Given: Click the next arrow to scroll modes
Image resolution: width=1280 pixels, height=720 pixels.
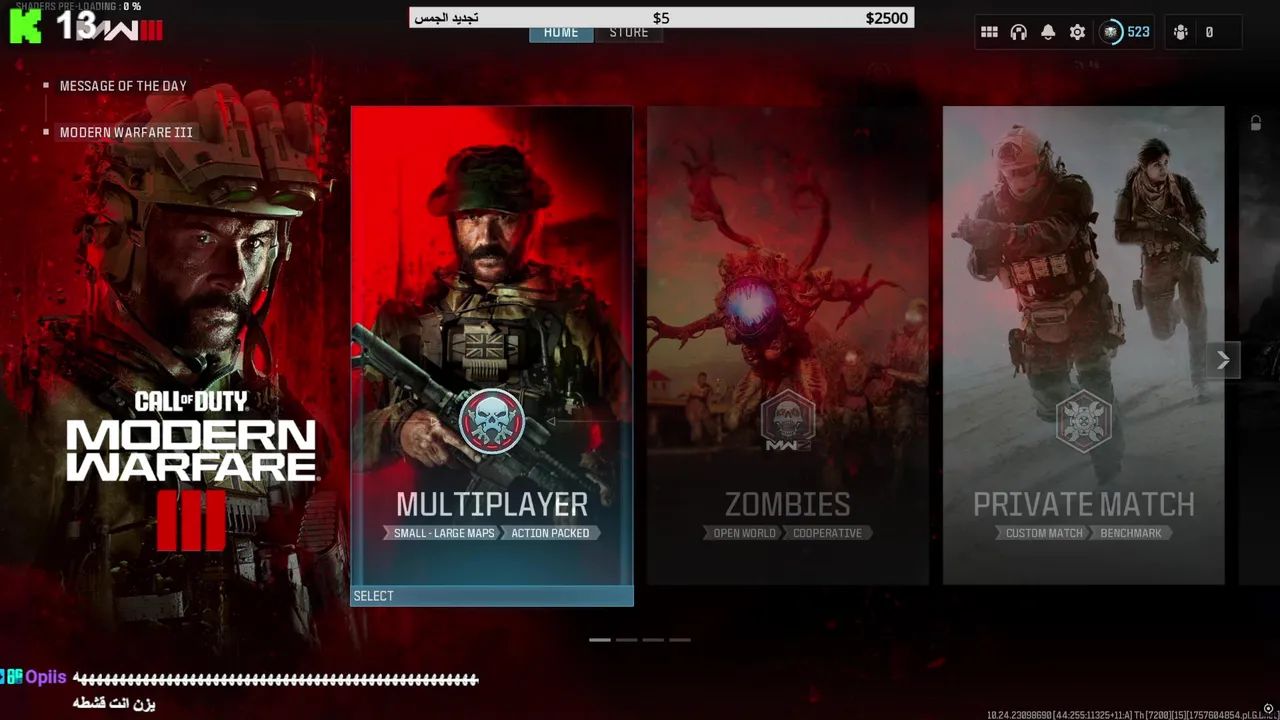Looking at the screenshot, I should [1223, 361].
